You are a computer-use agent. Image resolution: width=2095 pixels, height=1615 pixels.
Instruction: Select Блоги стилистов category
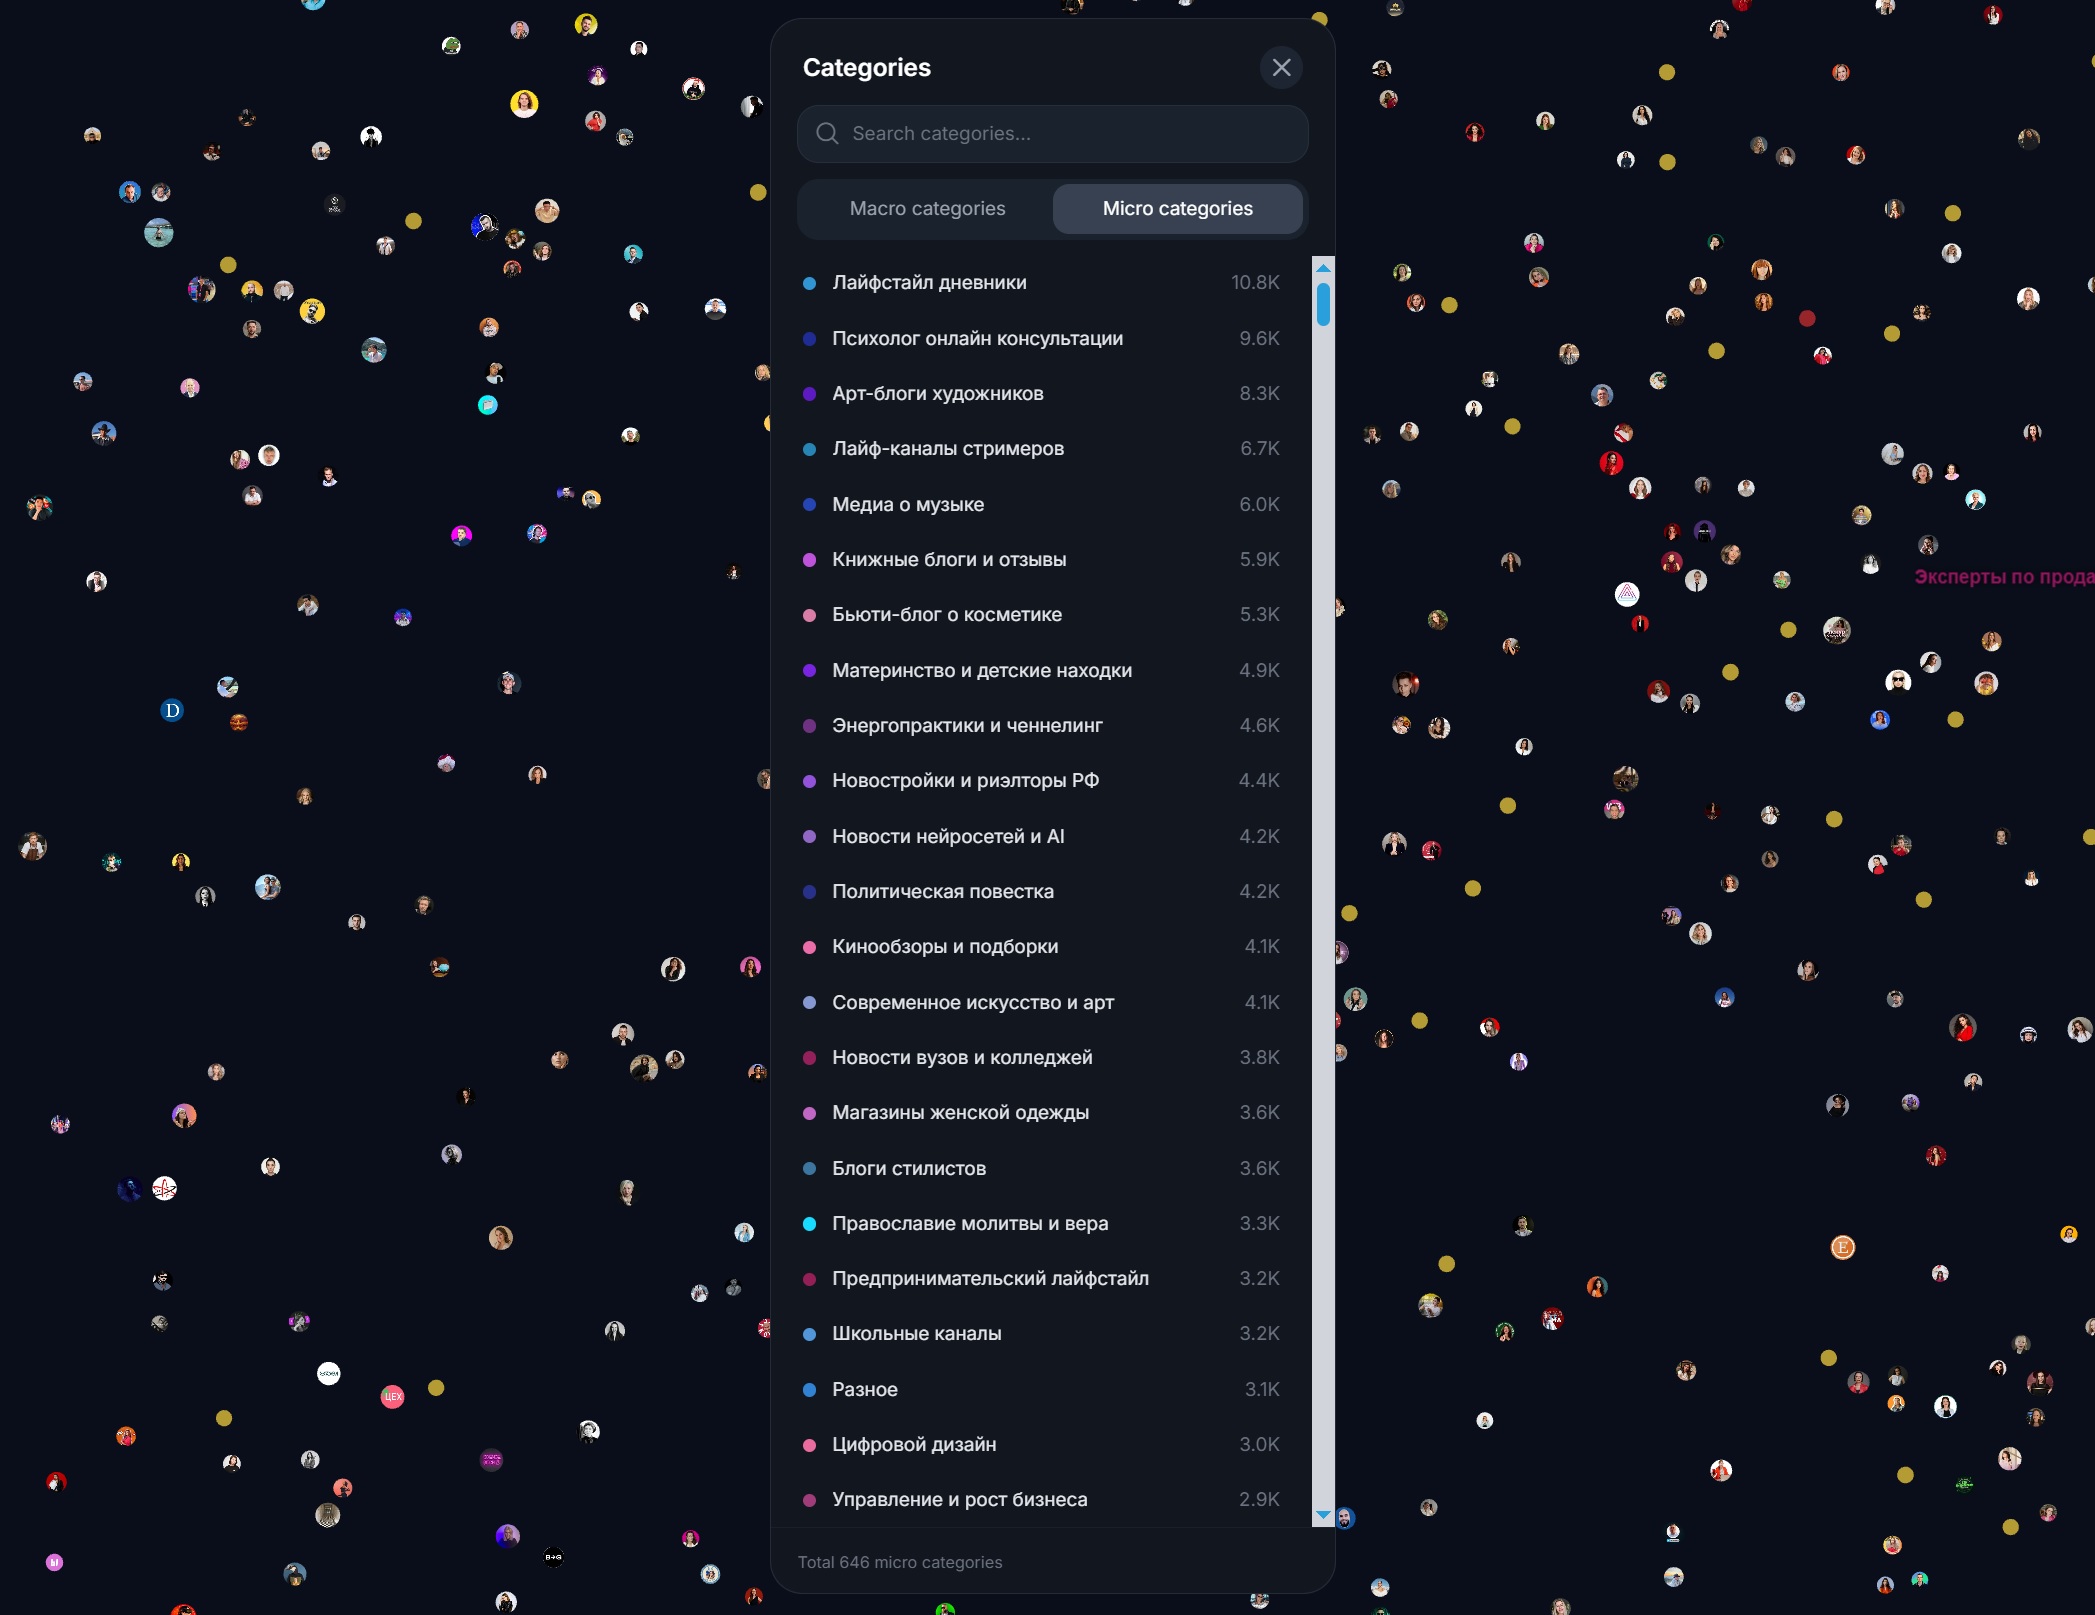(x=1041, y=1169)
